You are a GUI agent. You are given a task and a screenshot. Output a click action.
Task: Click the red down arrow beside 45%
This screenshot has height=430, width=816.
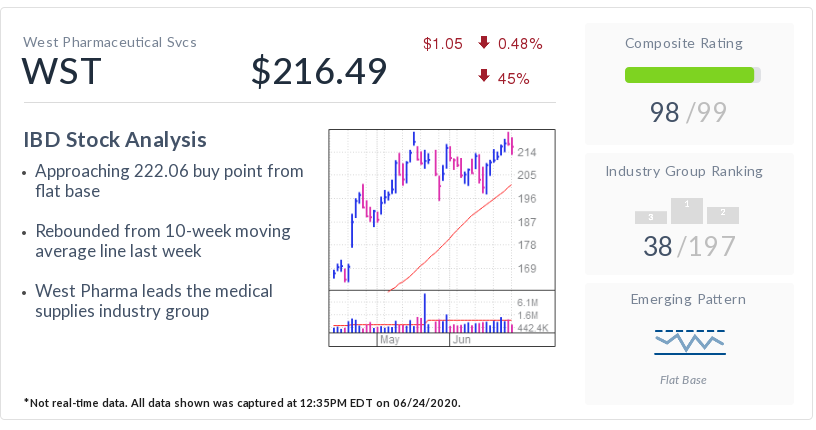point(484,76)
